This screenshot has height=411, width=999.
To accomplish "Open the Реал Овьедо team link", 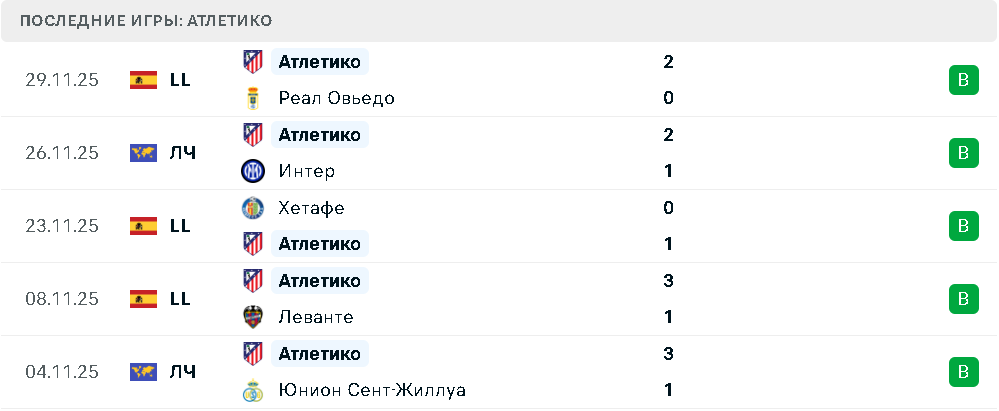I will (x=336, y=98).
